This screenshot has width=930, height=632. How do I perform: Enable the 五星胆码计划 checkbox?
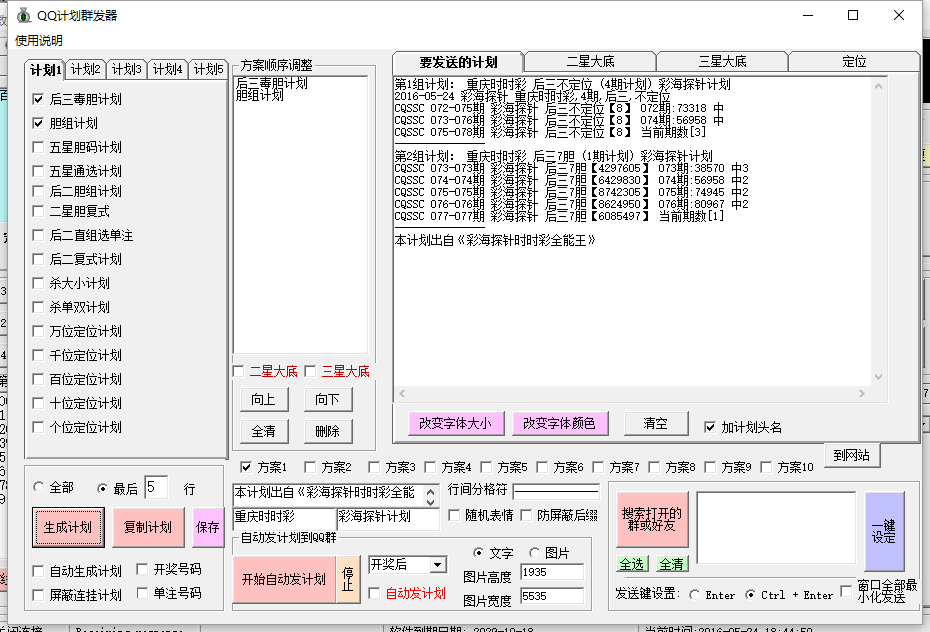pos(38,147)
